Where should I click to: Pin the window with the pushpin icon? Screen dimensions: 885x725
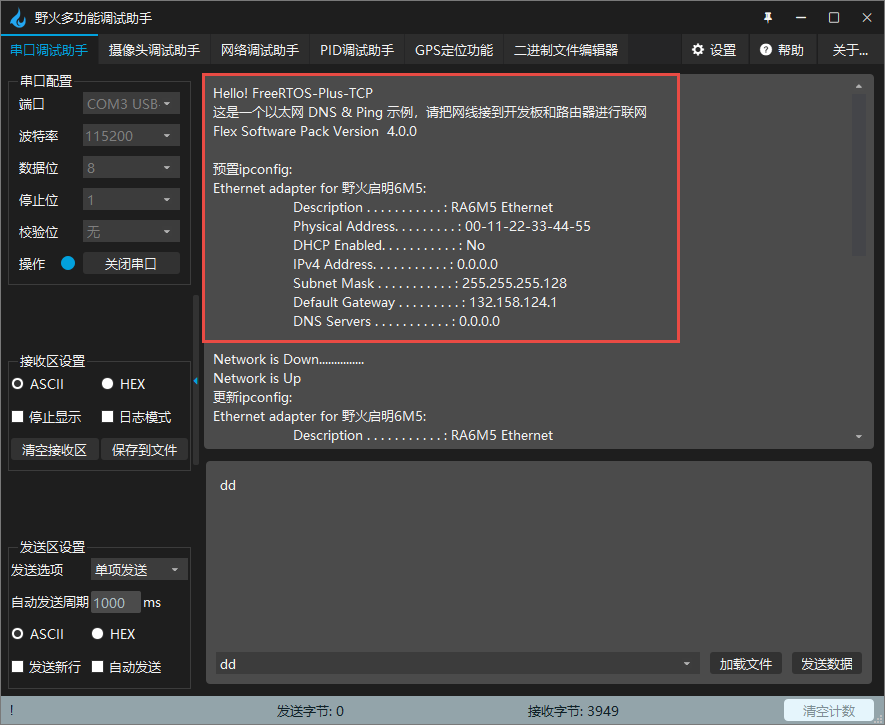(x=768, y=18)
